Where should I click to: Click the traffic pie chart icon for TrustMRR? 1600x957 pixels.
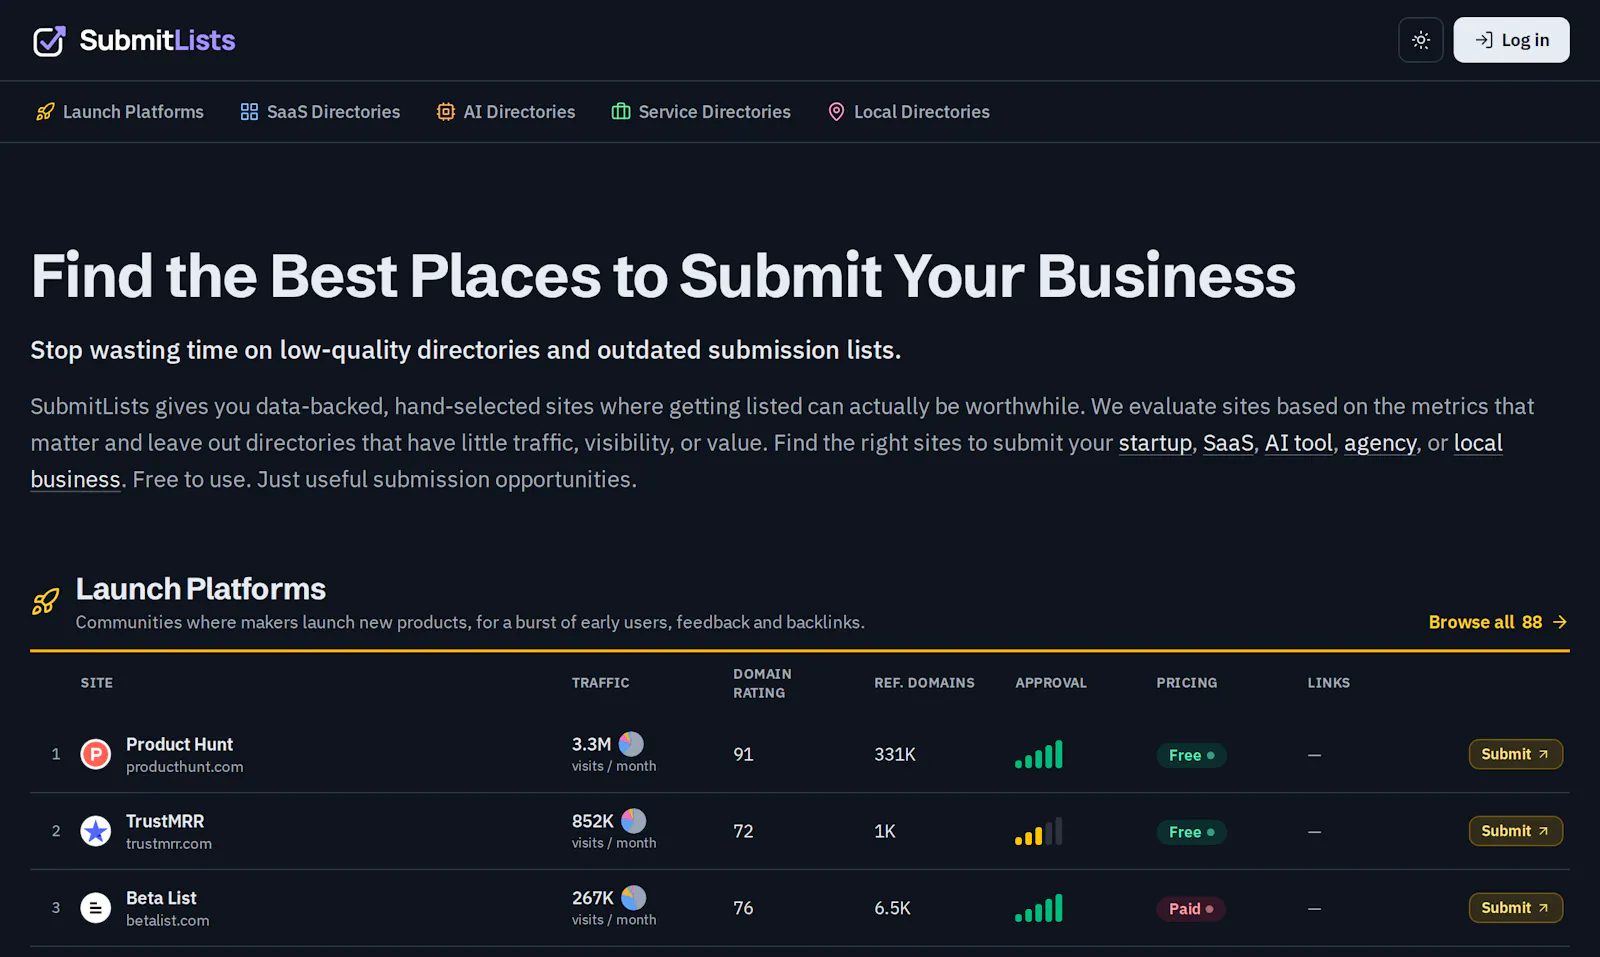pos(634,821)
